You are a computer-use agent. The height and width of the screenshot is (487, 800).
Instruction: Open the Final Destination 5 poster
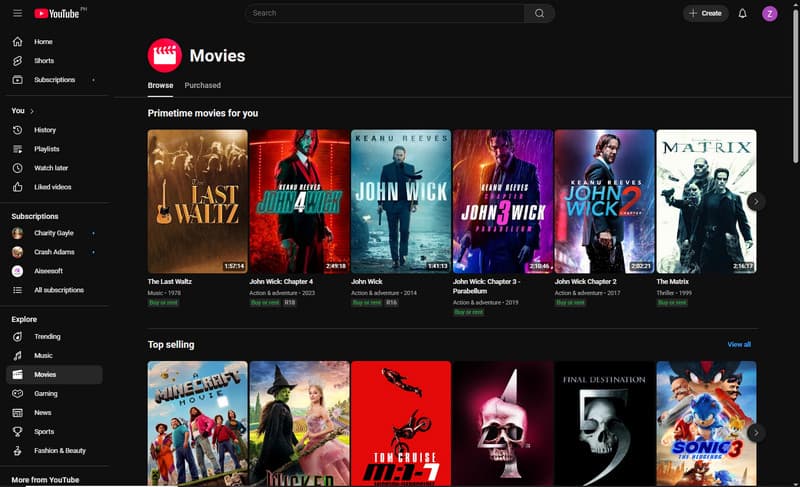(605, 423)
